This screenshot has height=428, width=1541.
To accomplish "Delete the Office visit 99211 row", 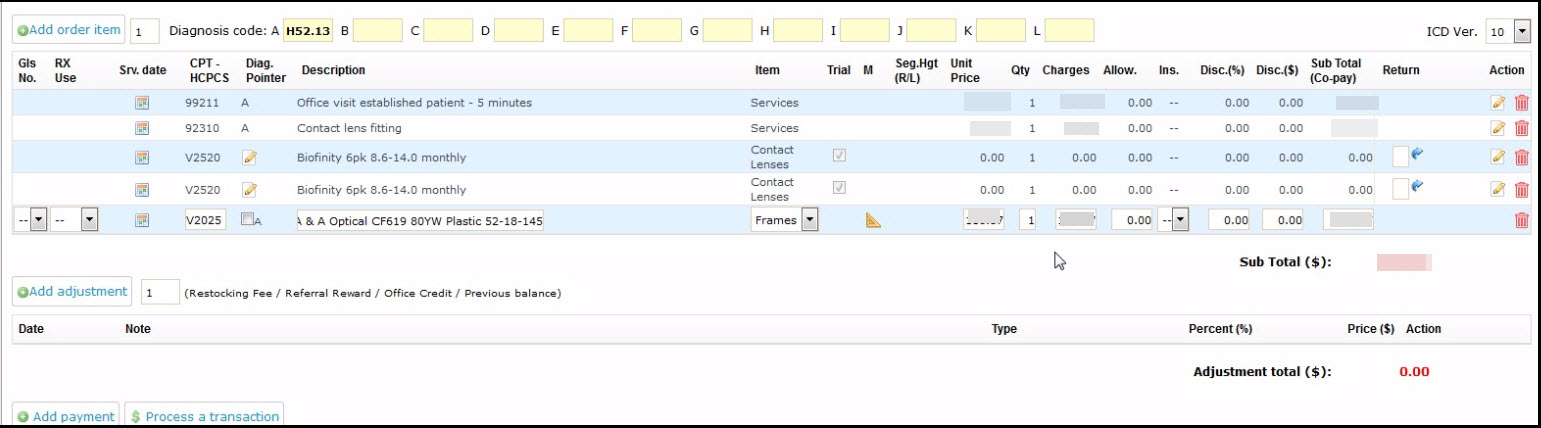I will coord(1521,102).
